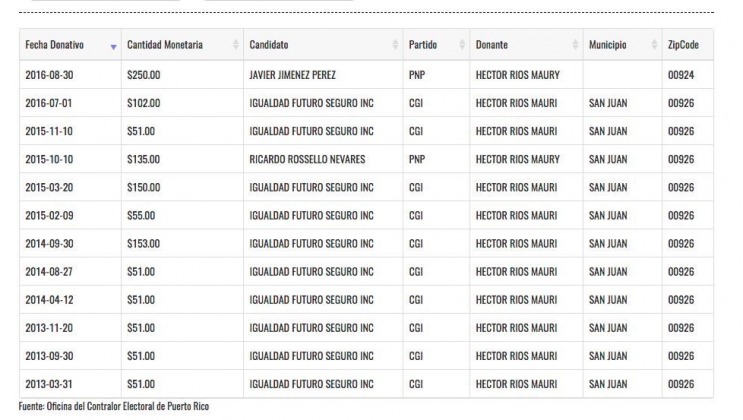Select the 2013-03-31 date cell
Viewport: 743px width, 420px height.
click(x=70, y=384)
